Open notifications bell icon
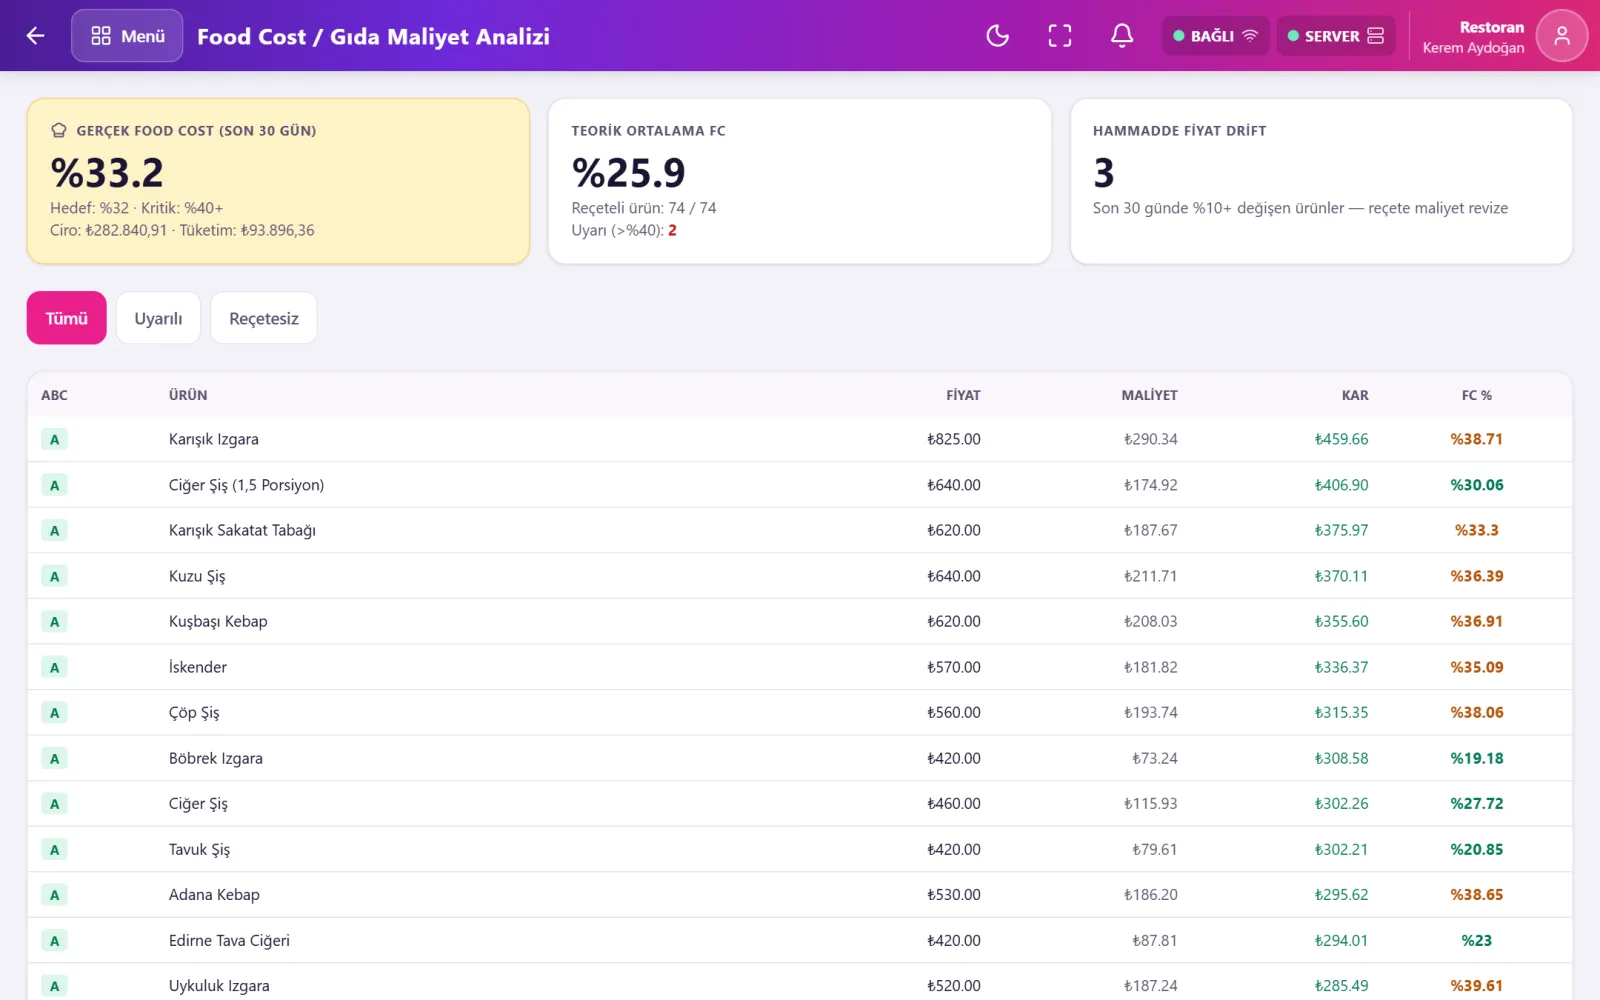 tap(1122, 36)
